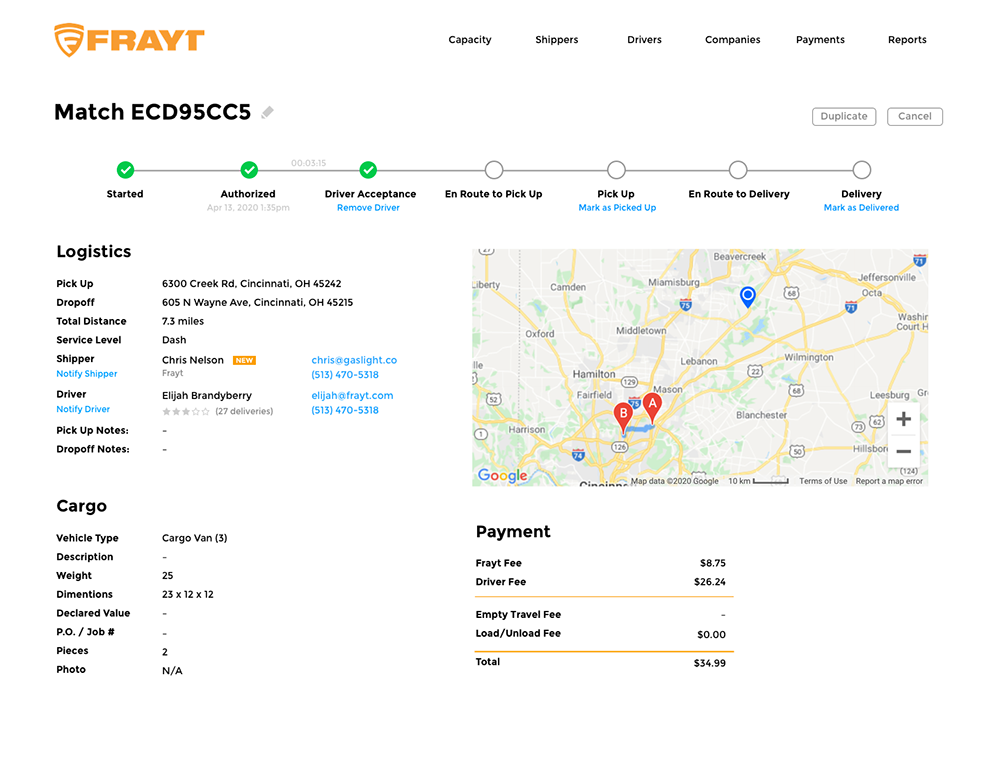
Task: Zoom in on the map
Action: (x=904, y=419)
